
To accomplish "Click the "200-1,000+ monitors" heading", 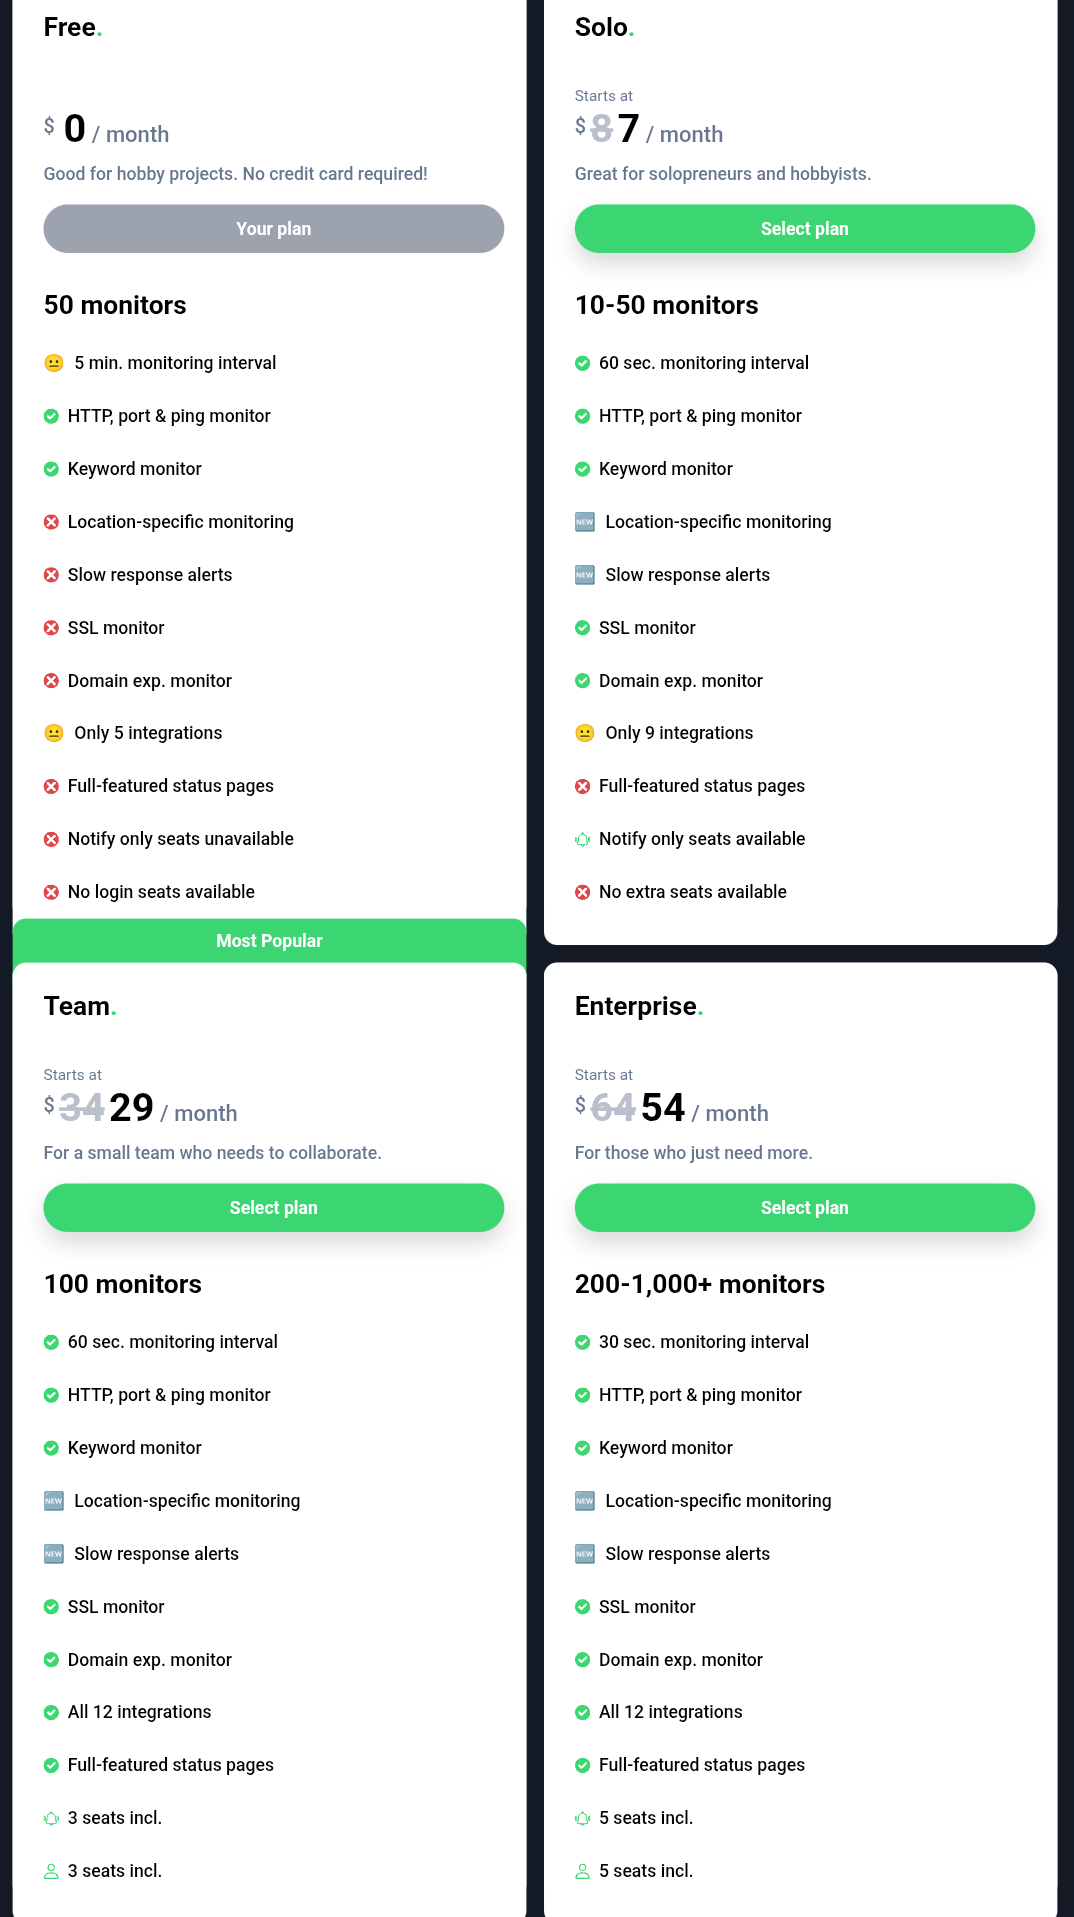I will pyautogui.click(x=699, y=1284).
